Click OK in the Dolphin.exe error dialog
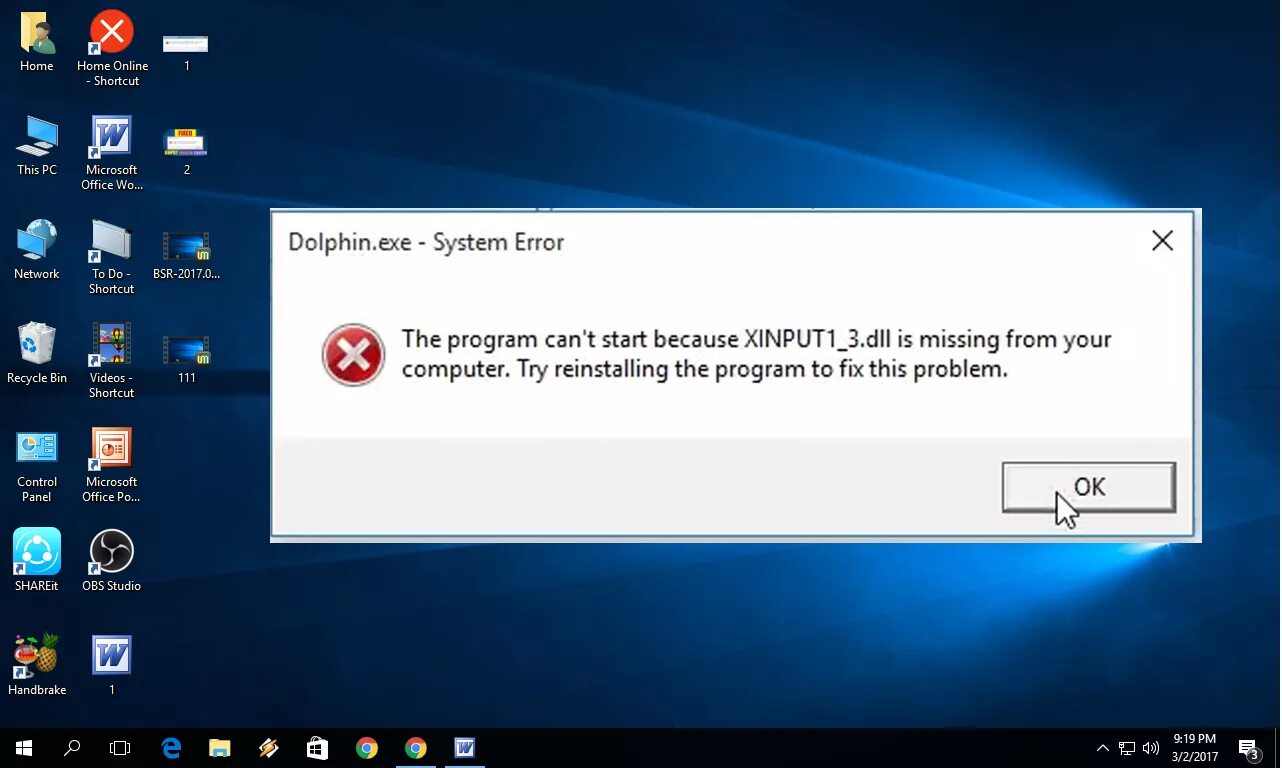 click(1088, 487)
